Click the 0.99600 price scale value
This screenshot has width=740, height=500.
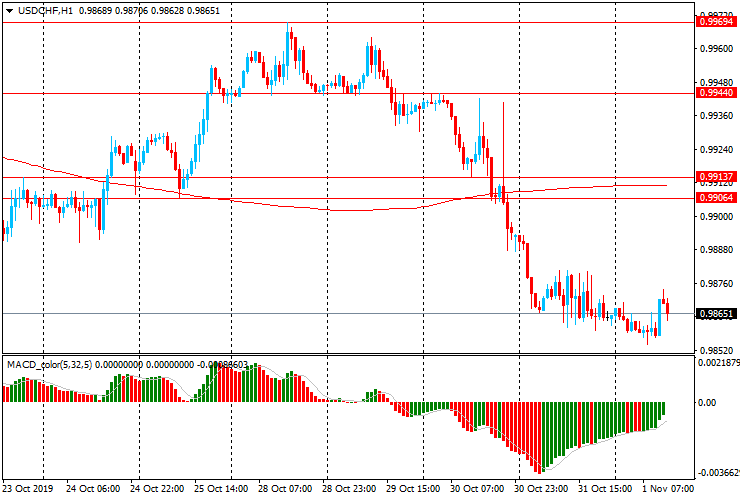click(717, 49)
